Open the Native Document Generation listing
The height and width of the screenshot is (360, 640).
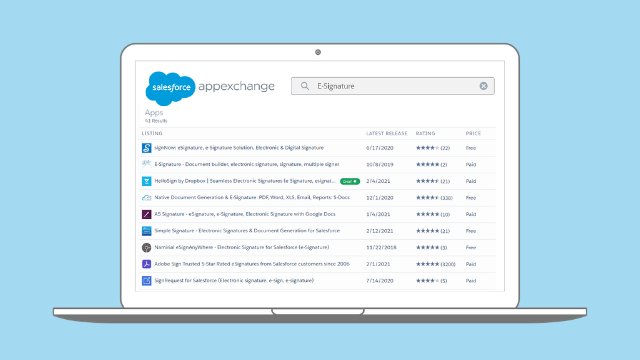(x=252, y=198)
